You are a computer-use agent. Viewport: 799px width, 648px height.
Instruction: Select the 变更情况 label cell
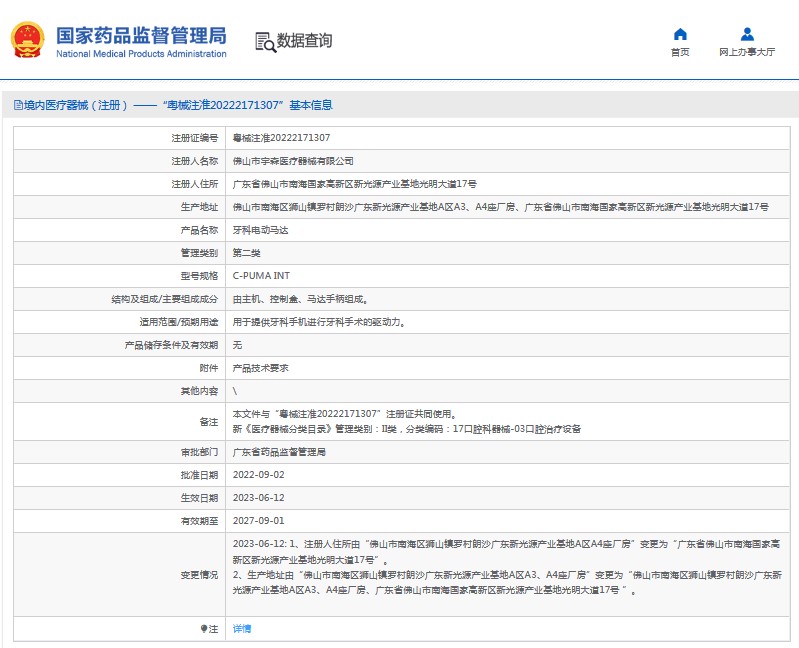(x=120, y=575)
